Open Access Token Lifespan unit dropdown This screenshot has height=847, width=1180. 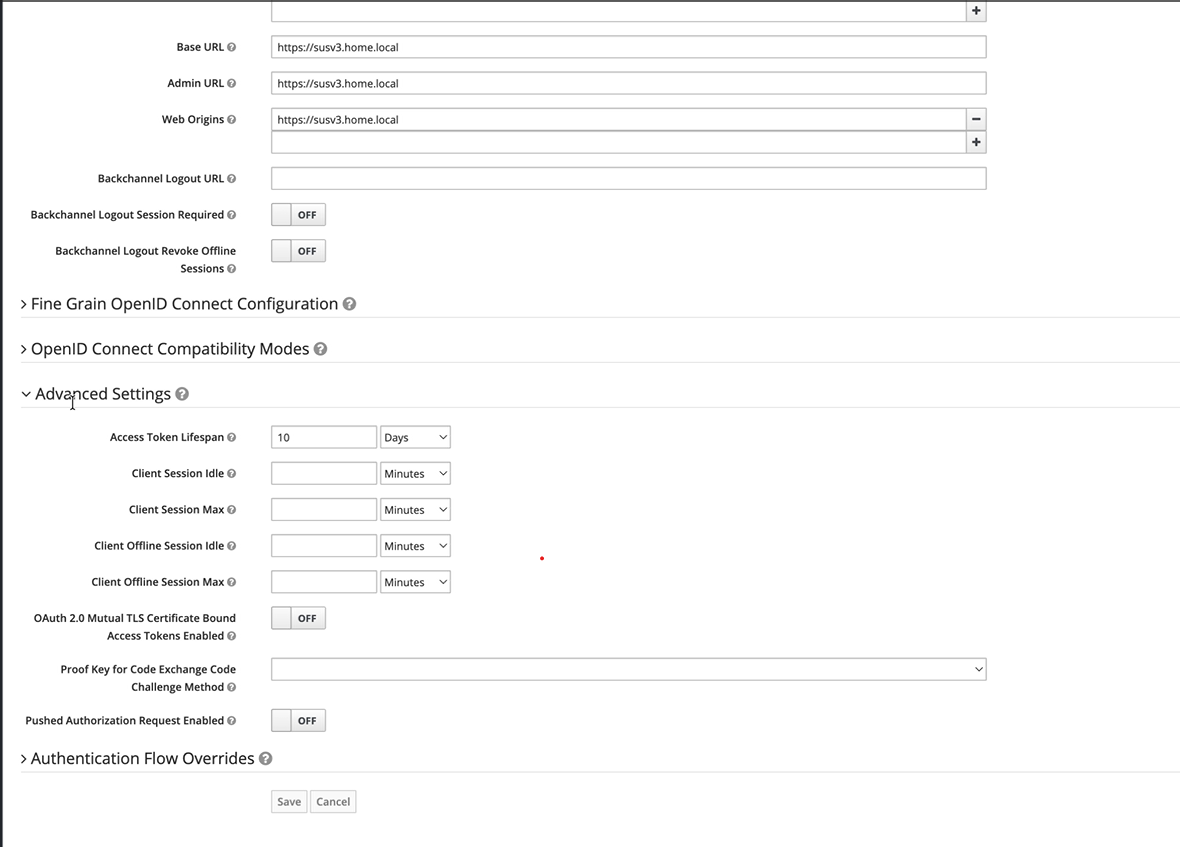[415, 438]
